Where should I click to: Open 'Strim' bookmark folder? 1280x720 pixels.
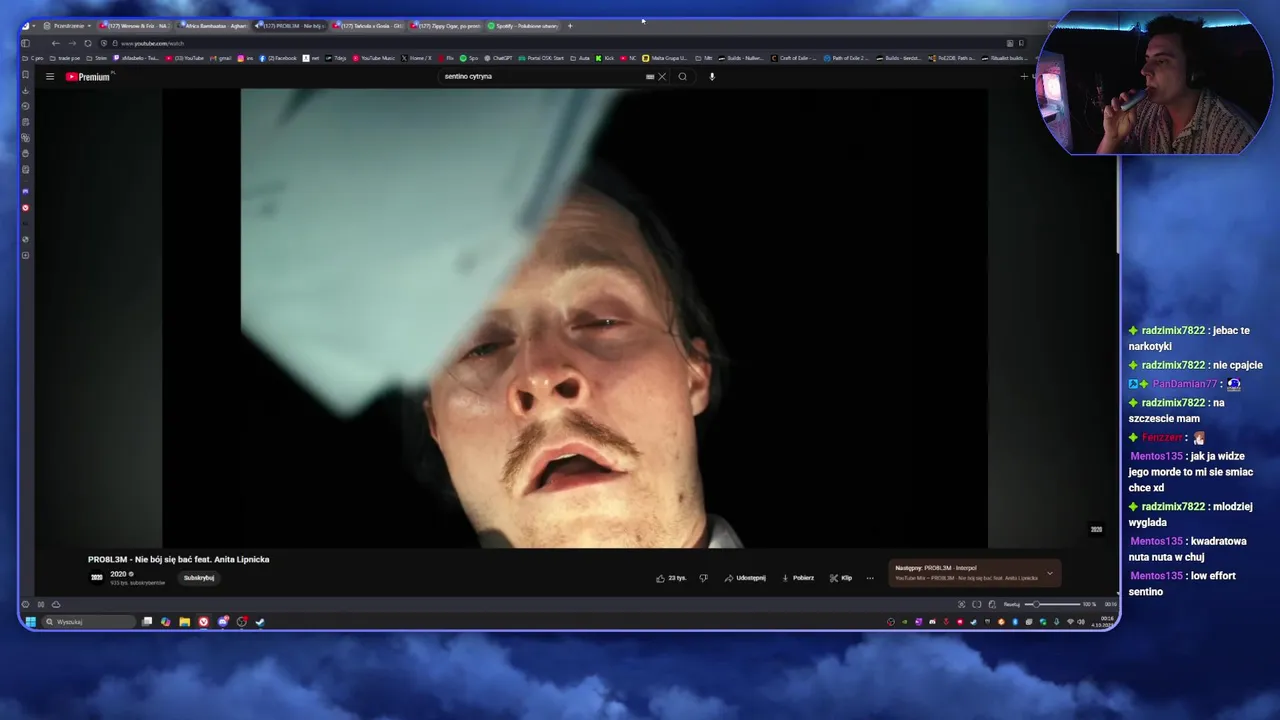coord(97,58)
